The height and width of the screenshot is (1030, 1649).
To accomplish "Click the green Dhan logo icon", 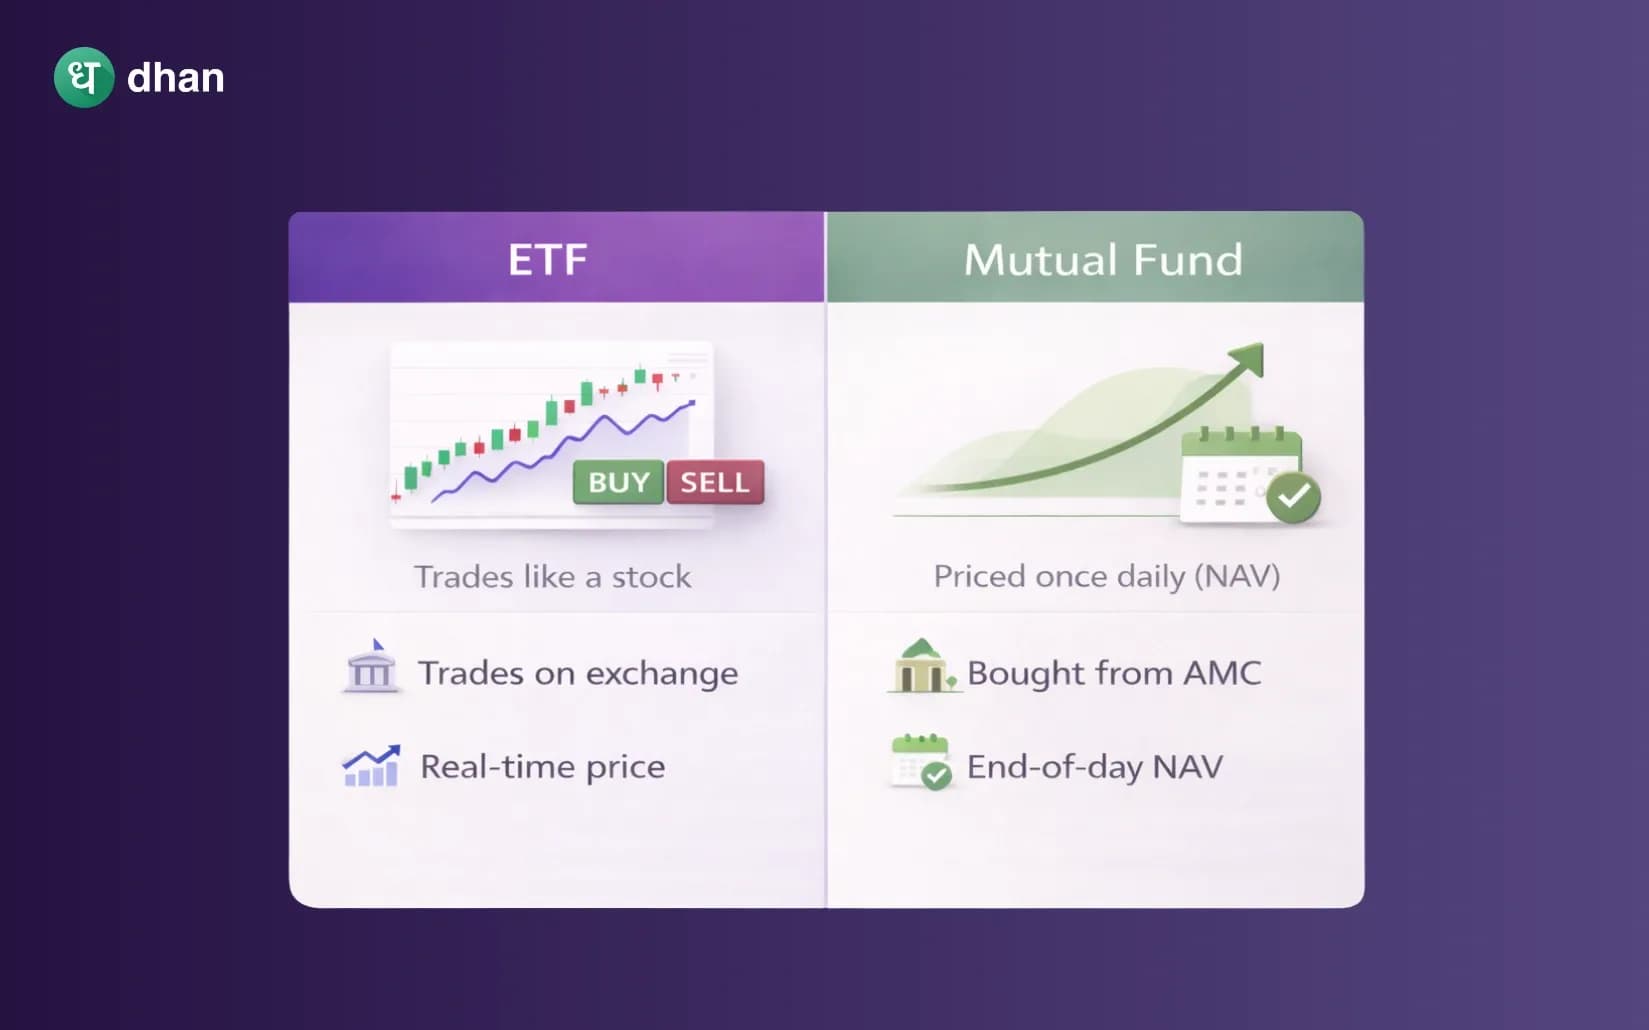I will coord(84,77).
